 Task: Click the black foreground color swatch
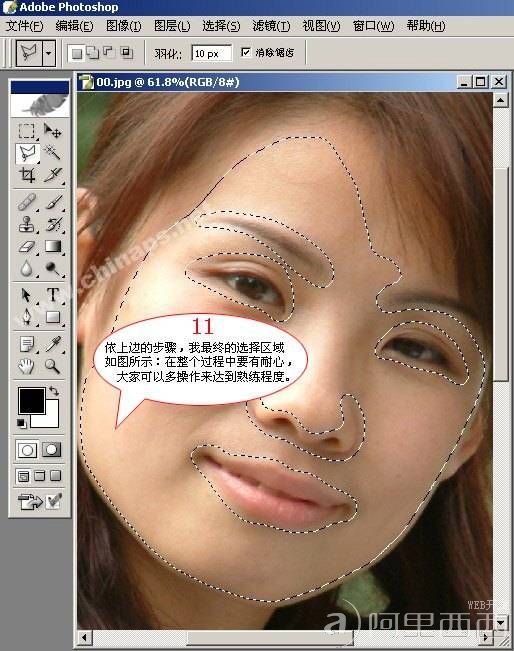(x=32, y=401)
